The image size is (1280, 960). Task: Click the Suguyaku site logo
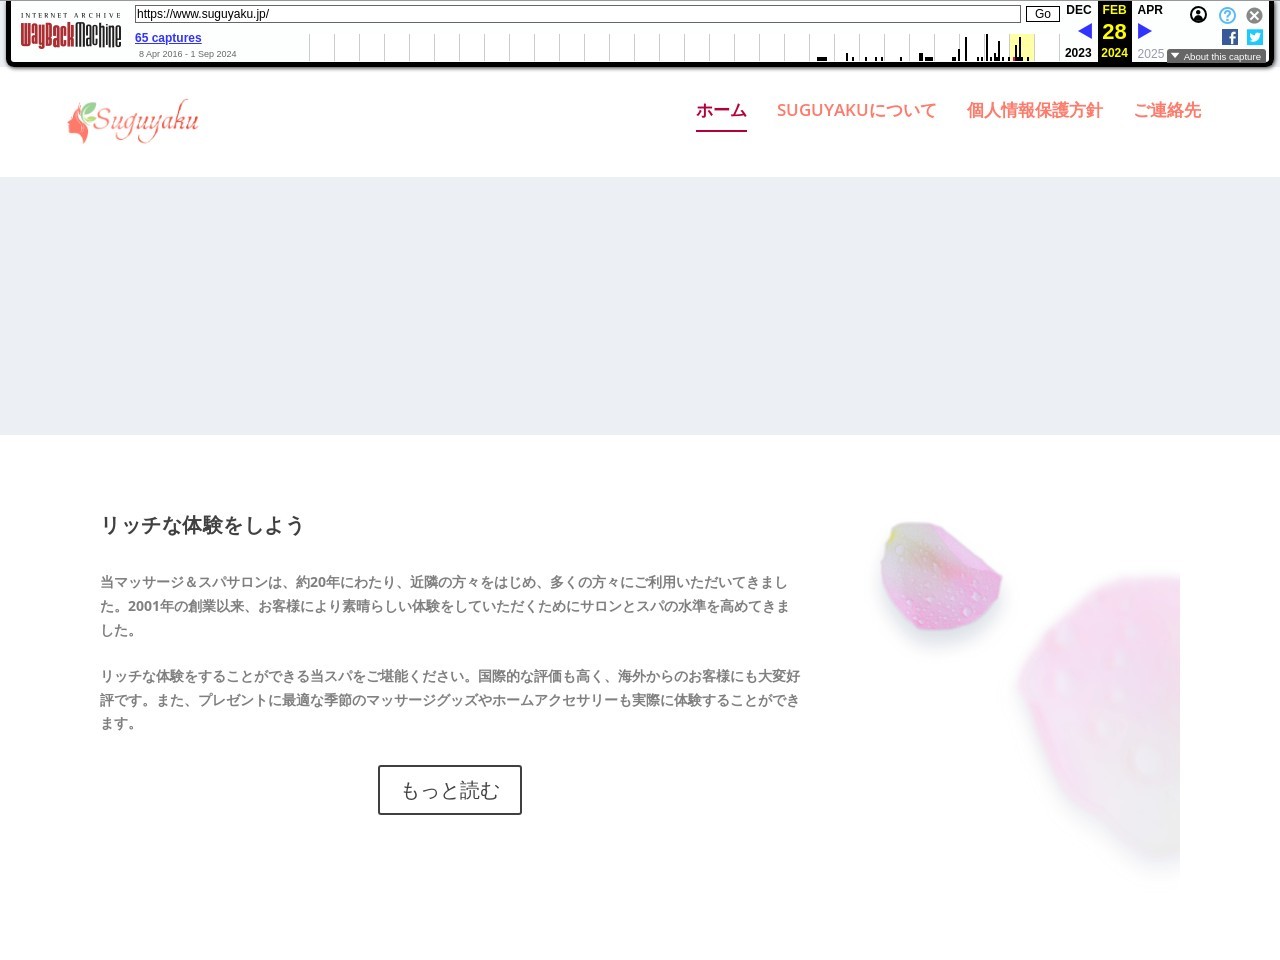click(133, 121)
